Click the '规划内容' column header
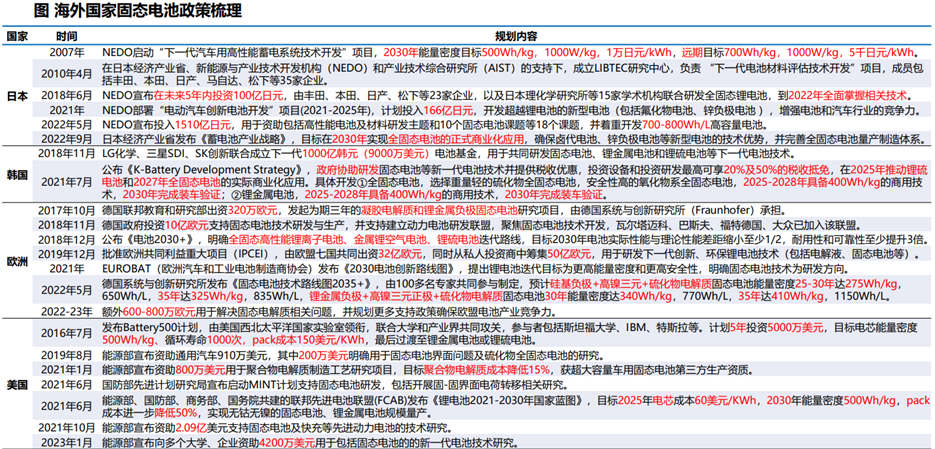Viewport: 935px width, 449px height. 516,35
